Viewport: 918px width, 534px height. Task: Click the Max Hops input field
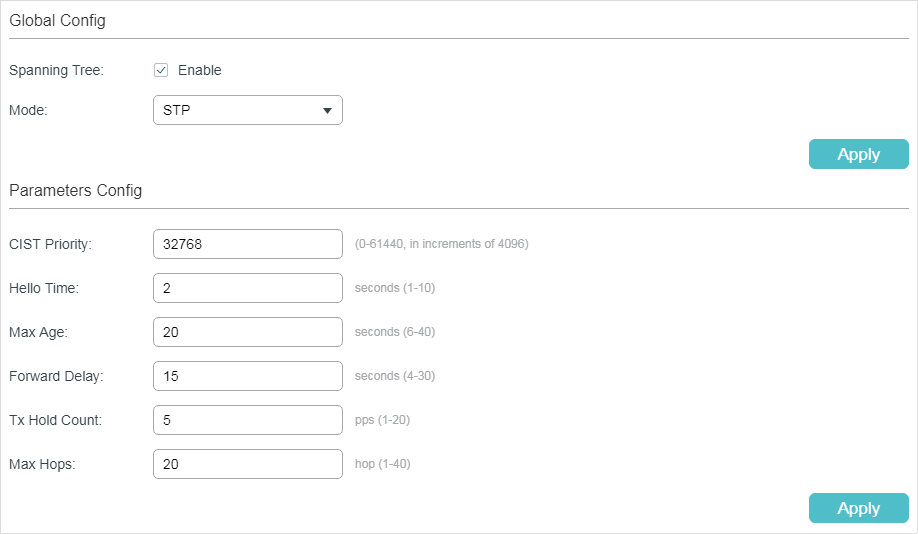point(248,464)
